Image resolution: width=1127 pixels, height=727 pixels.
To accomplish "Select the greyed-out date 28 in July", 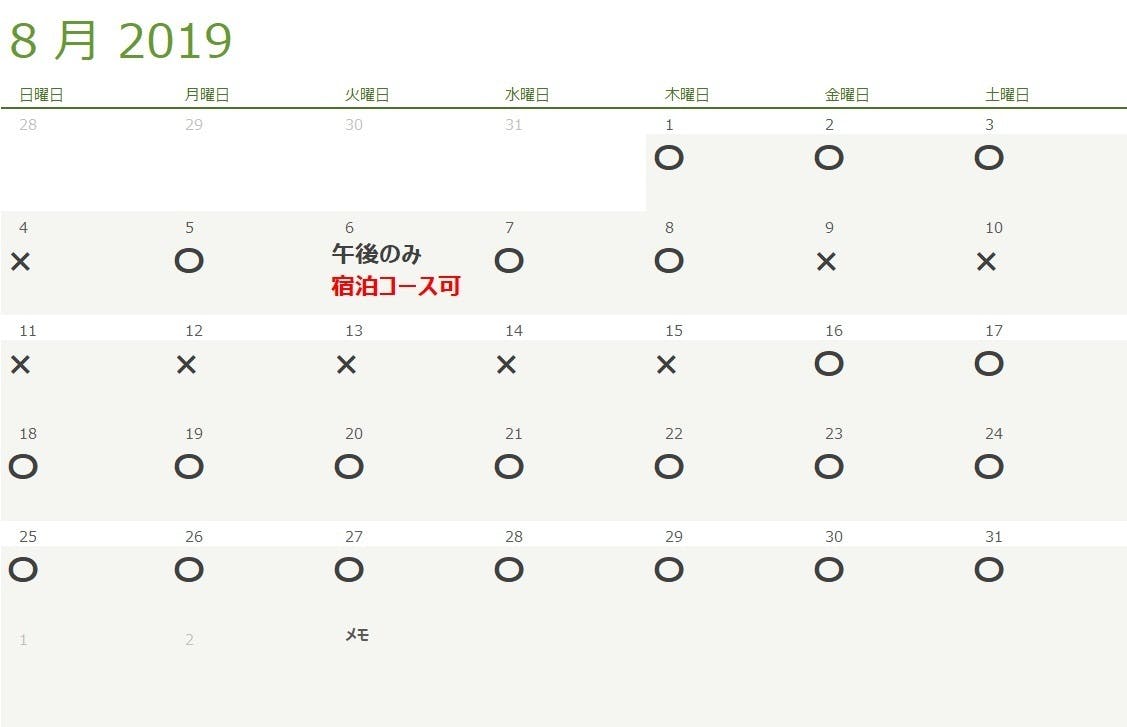I will [x=28, y=125].
